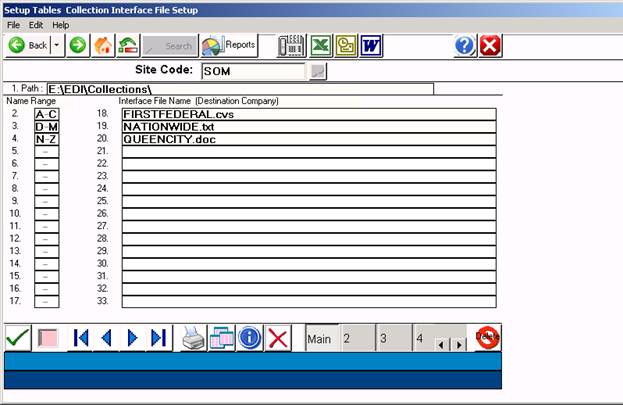Viewport: 623px width, 405px height.
Task: Save the record with the green checkmark
Action: tap(17, 338)
